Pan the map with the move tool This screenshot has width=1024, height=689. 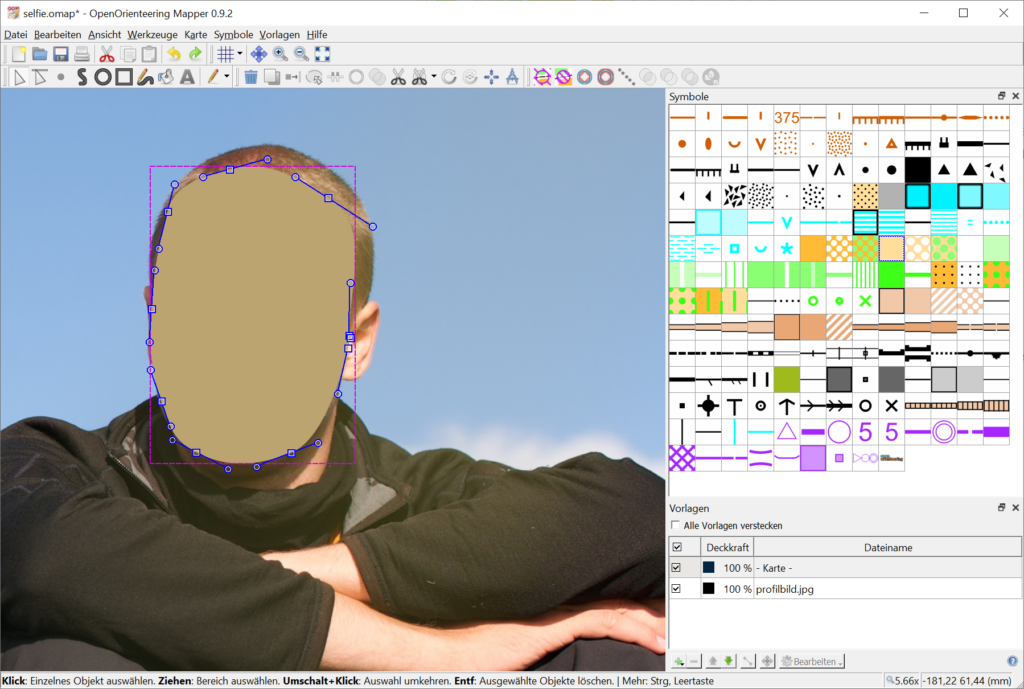point(258,54)
